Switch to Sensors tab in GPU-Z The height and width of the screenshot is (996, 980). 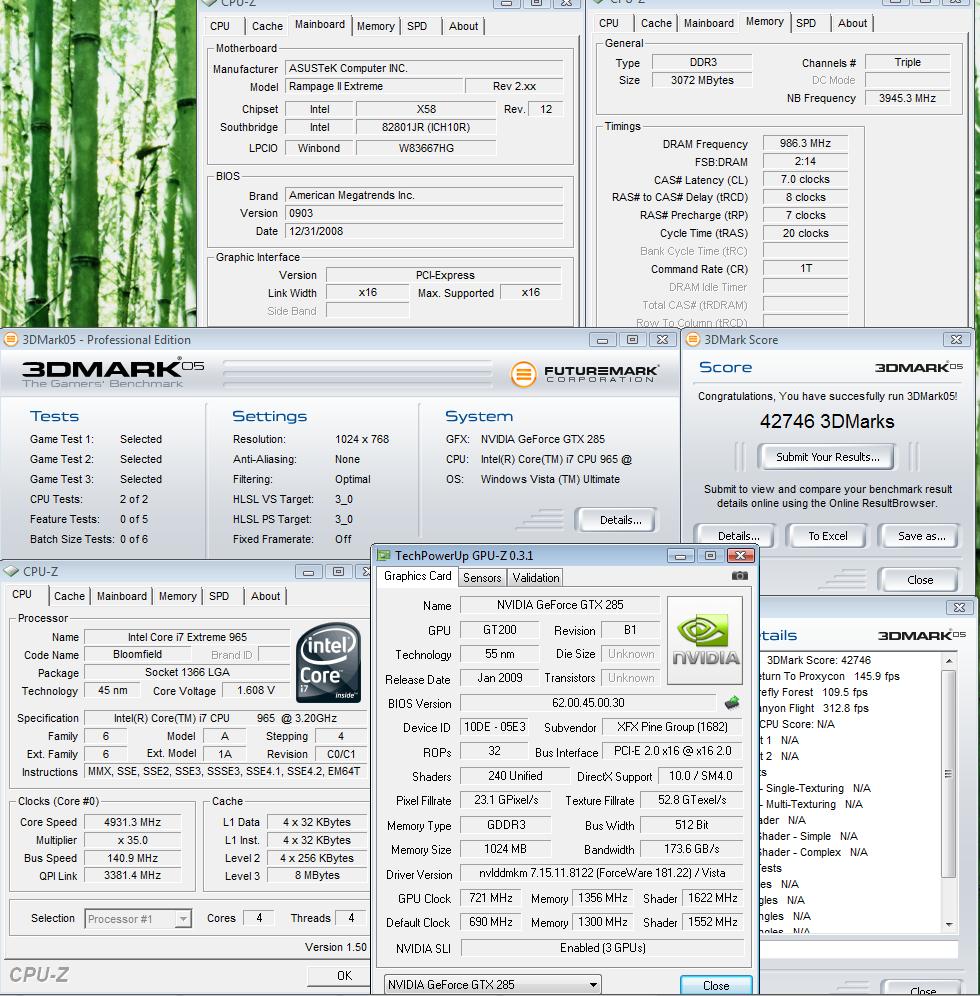point(482,577)
